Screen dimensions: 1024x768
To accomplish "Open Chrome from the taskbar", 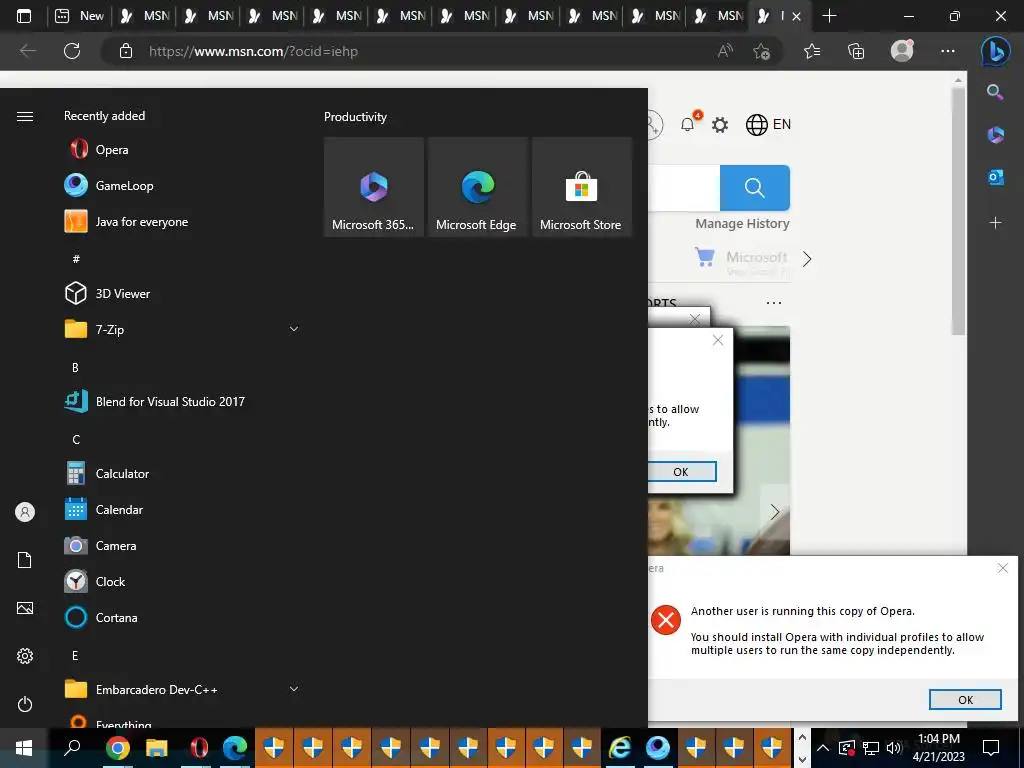I will tap(118, 748).
